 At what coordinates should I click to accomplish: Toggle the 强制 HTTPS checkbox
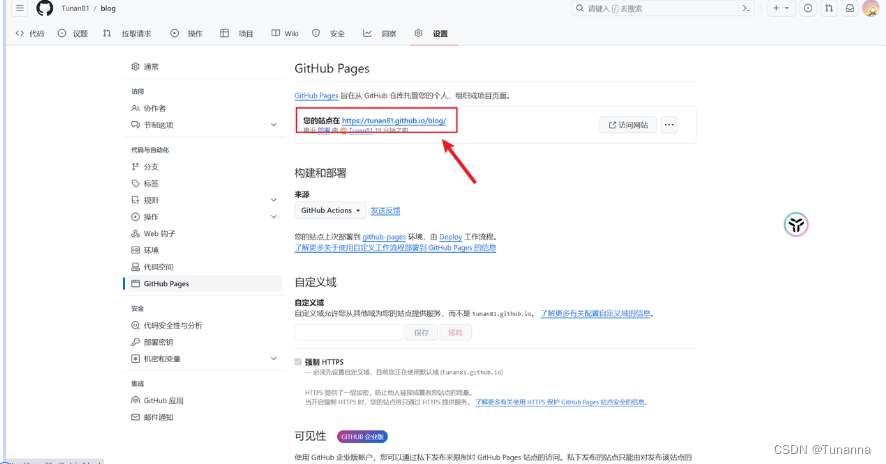tap(298, 362)
